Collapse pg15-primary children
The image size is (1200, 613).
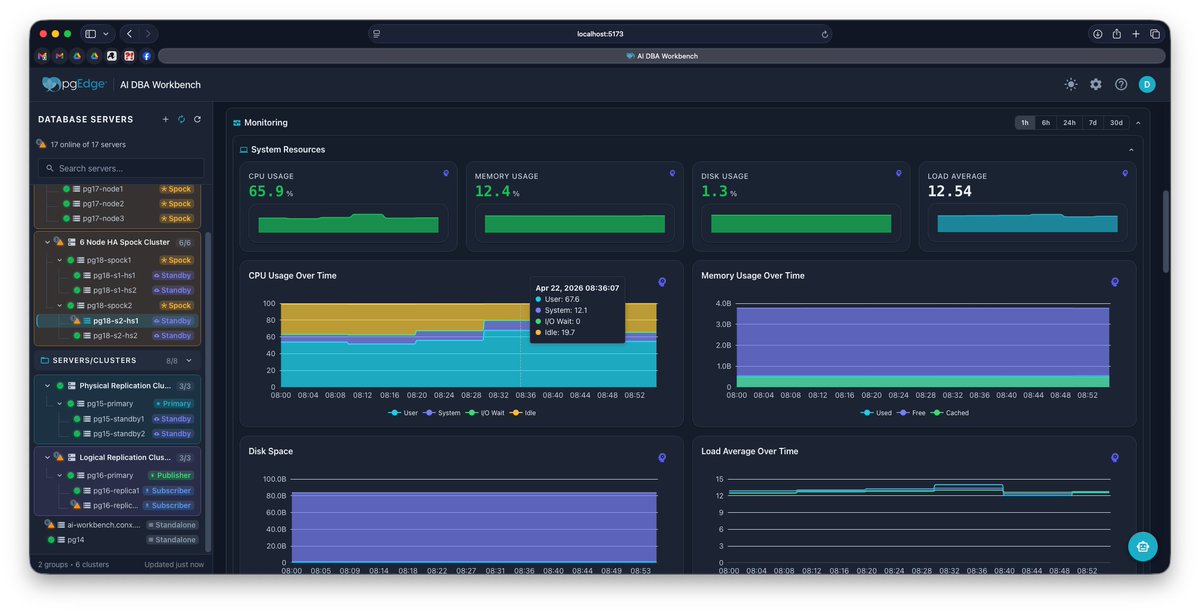(59, 403)
